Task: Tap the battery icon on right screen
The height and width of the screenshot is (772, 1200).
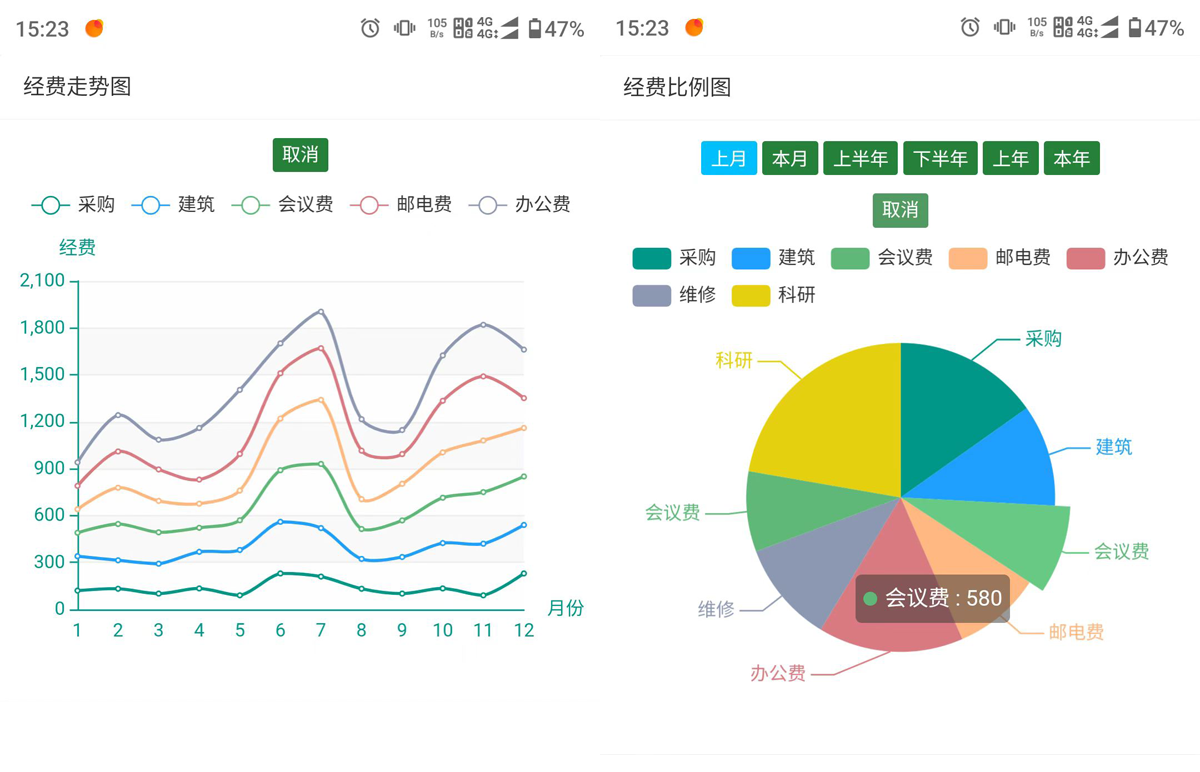Action: 1134,28
